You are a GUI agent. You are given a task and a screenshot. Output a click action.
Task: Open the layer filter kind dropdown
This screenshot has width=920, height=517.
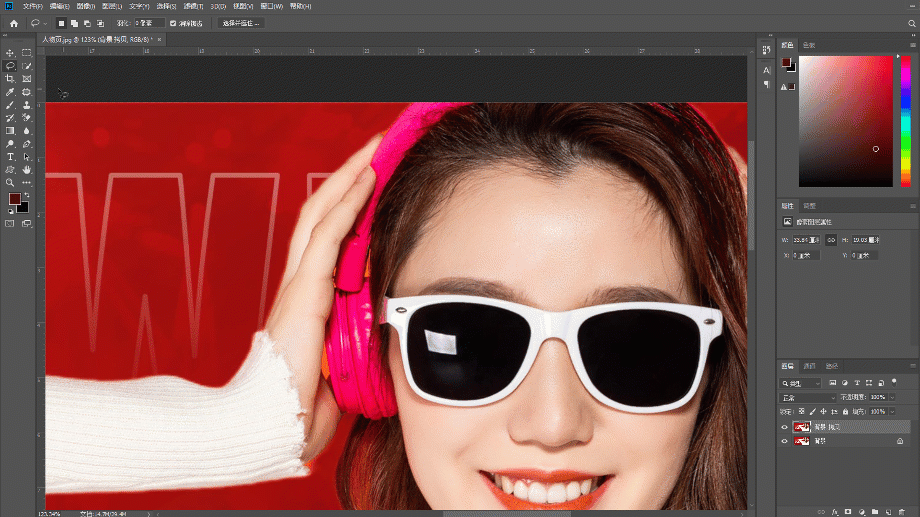pos(801,383)
